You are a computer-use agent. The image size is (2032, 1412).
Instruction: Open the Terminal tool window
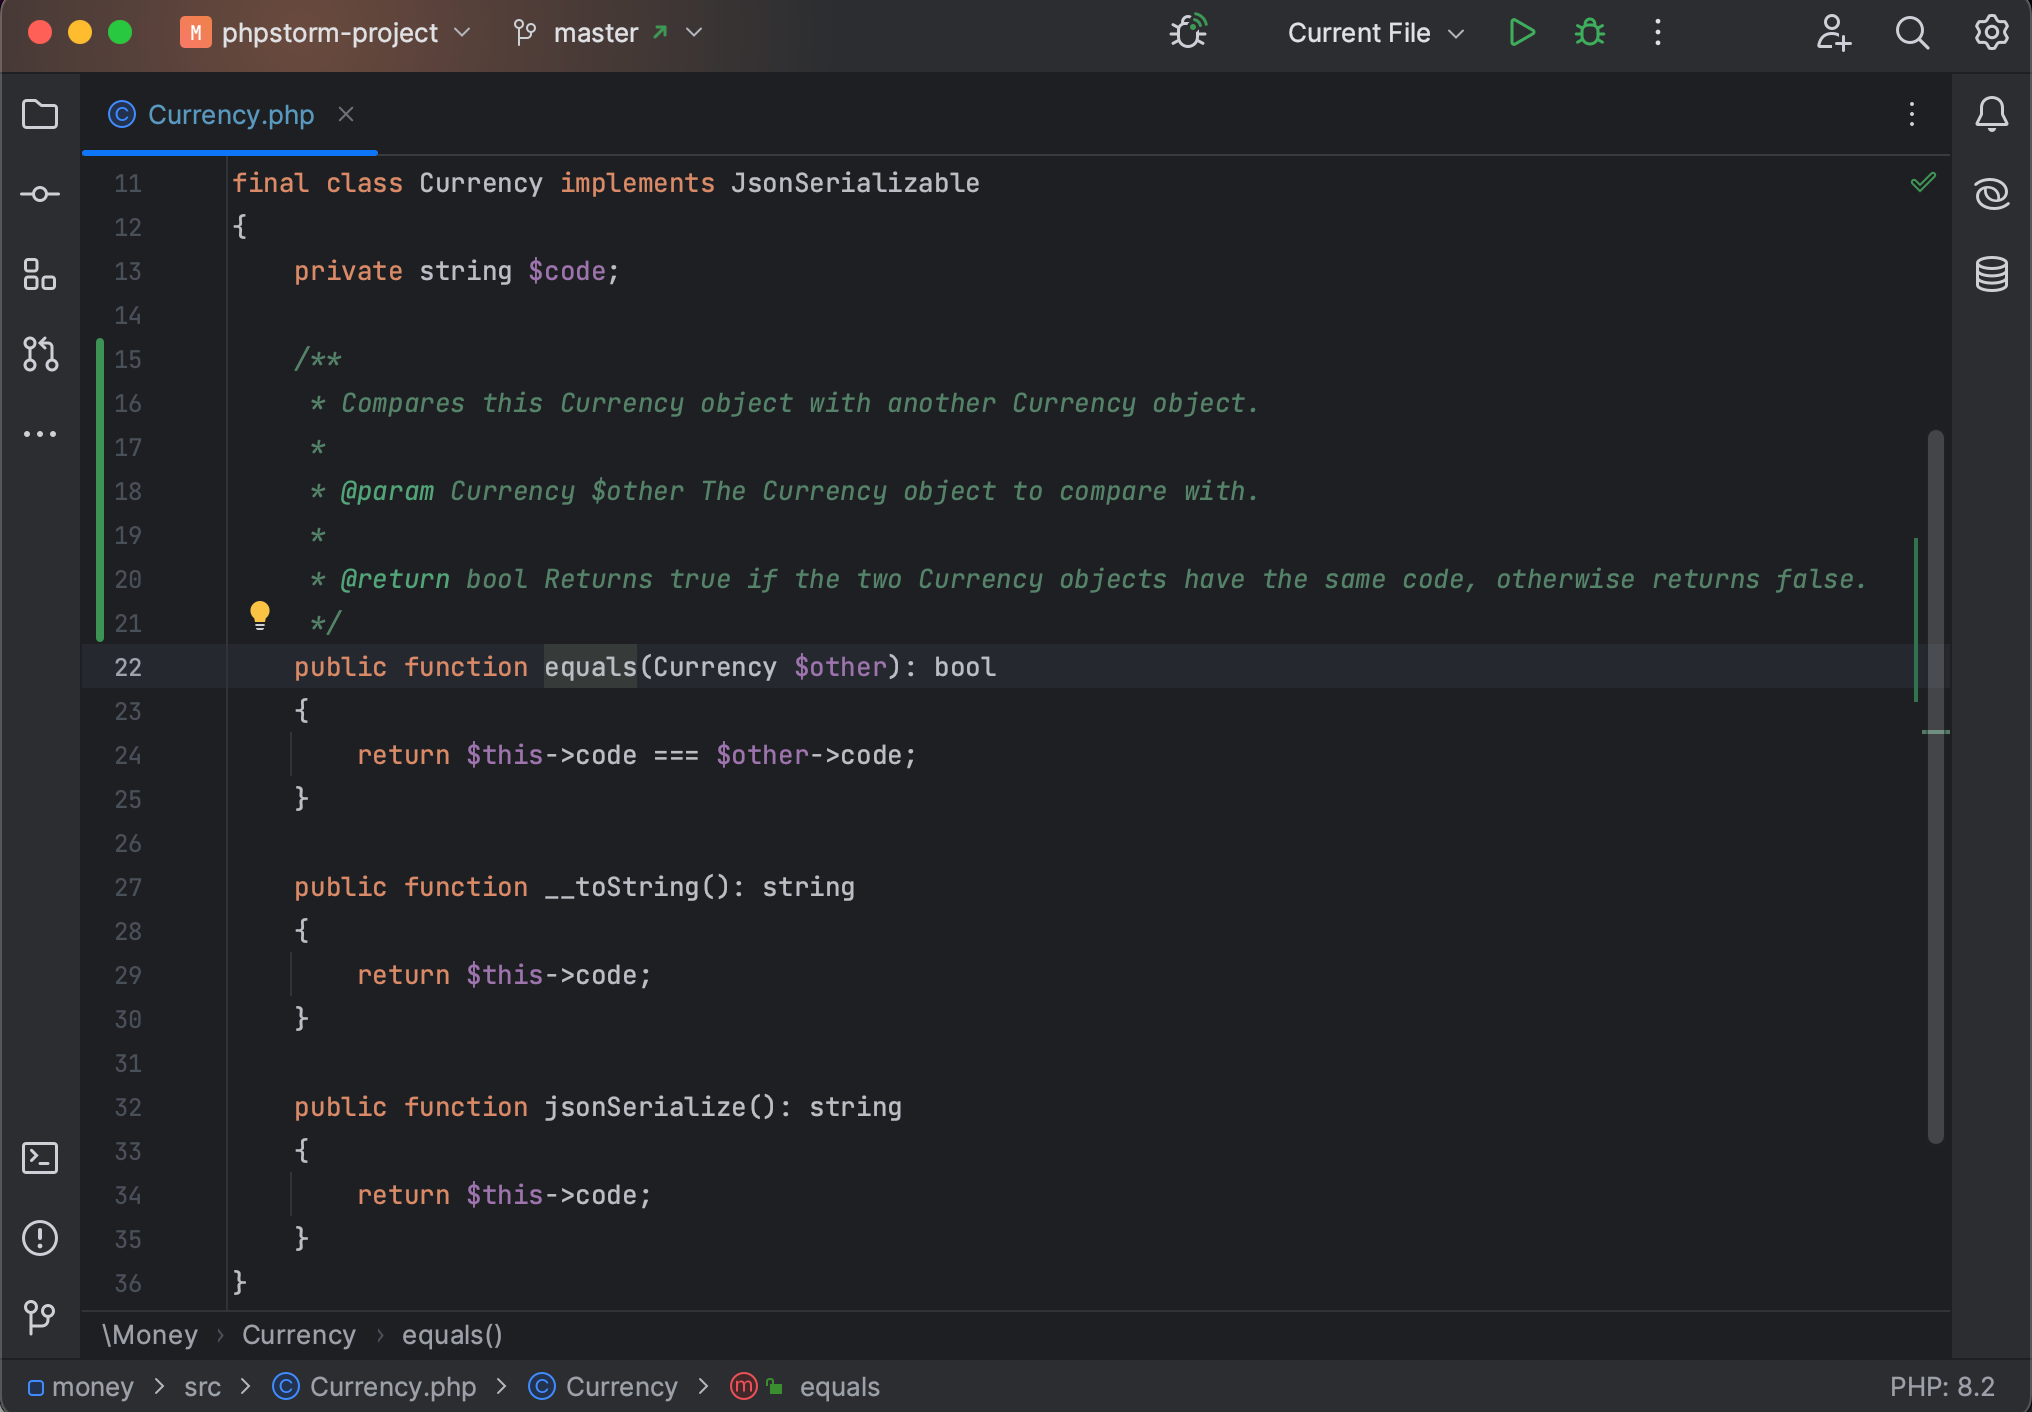coord(40,1158)
